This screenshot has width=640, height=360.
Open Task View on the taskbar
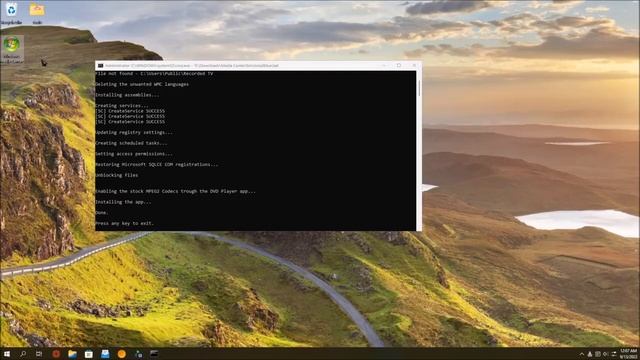(39, 354)
